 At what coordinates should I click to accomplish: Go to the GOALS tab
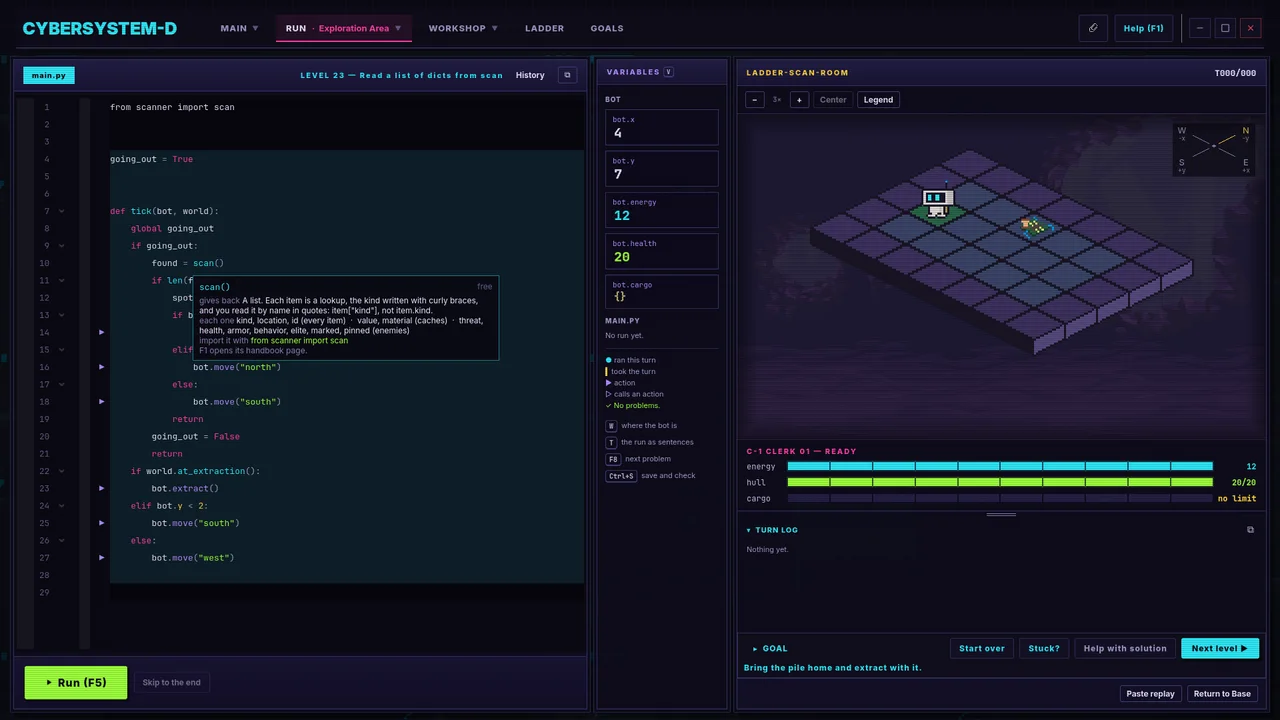click(607, 28)
